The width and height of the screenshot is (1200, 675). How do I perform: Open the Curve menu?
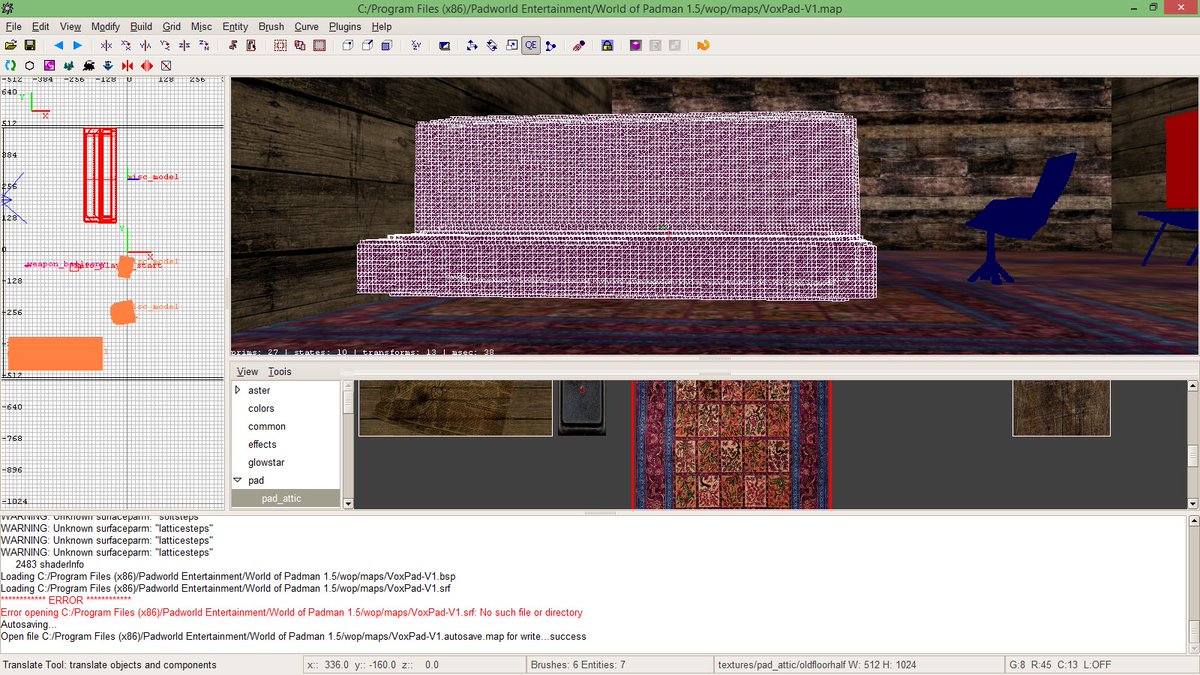(306, 26)
